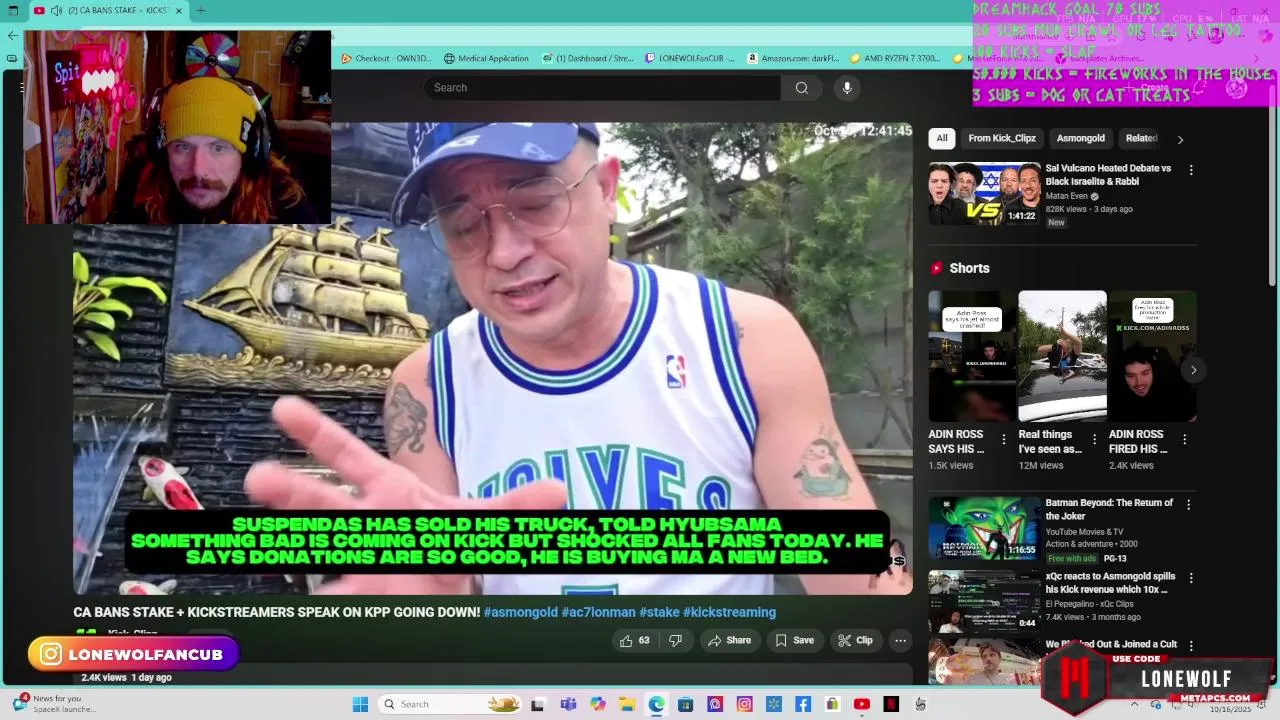Click the Windows taskbar search box
The image size is (1280, 720).
coord(448,704)
